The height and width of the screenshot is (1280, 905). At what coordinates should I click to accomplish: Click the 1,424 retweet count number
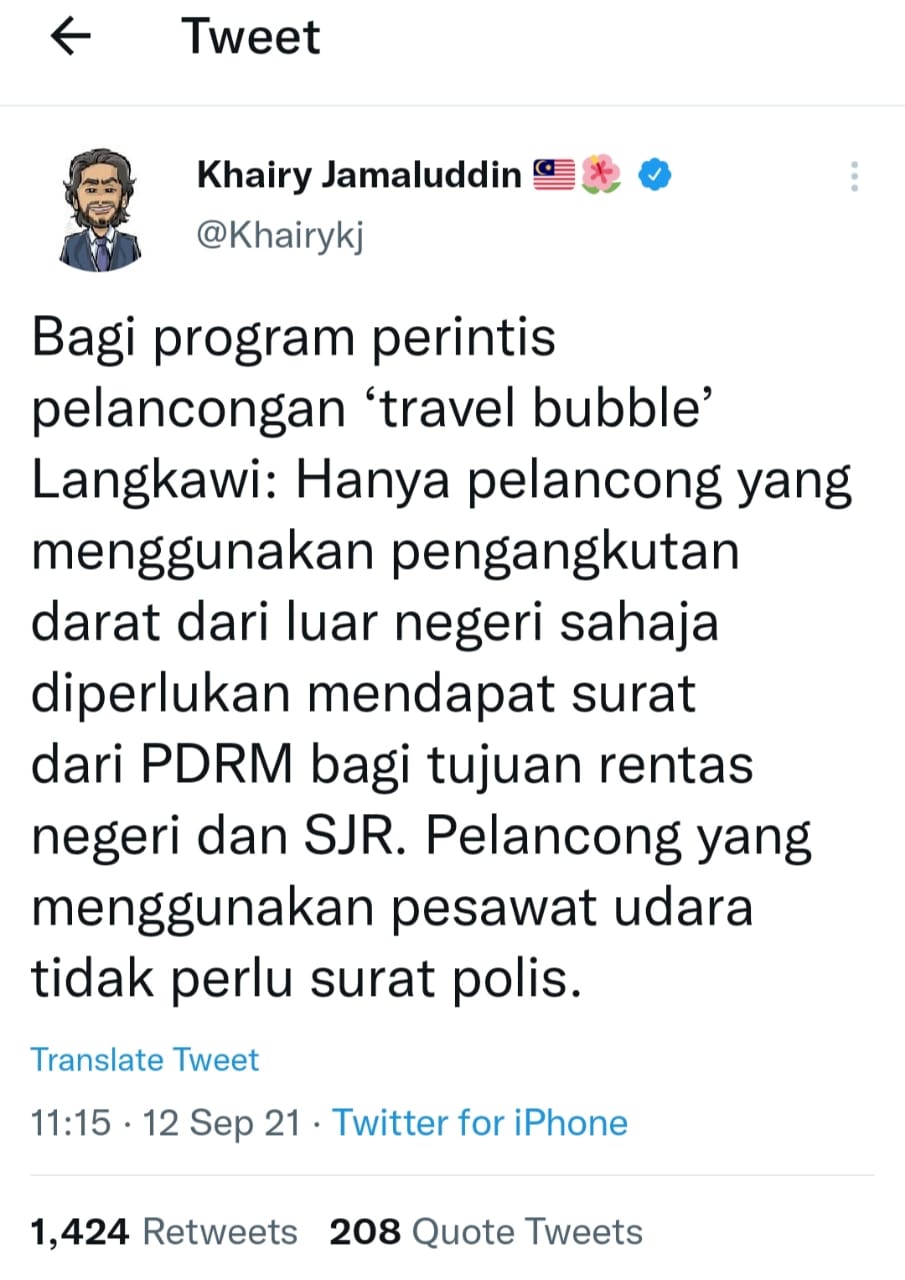click(x=81, y=1232)
